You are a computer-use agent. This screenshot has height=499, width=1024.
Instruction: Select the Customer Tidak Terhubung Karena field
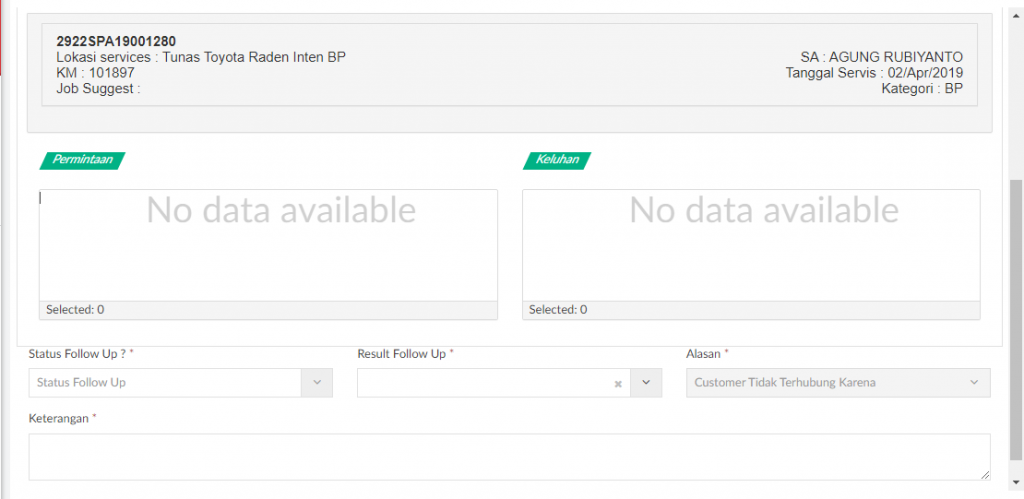[838, 383]
